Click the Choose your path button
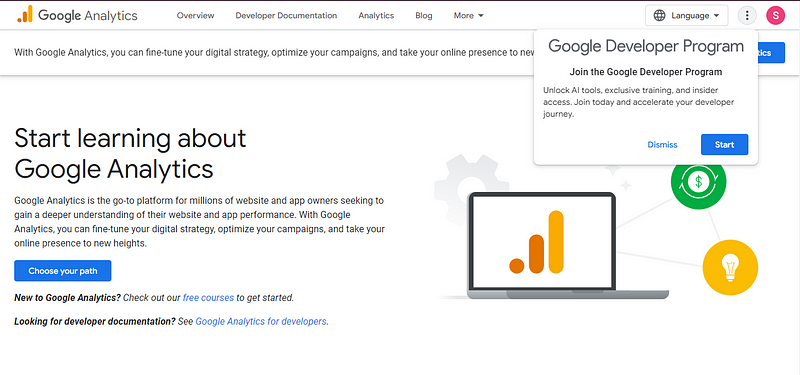The height and width of the screenshot is (375, 800). tap(63, 271)
